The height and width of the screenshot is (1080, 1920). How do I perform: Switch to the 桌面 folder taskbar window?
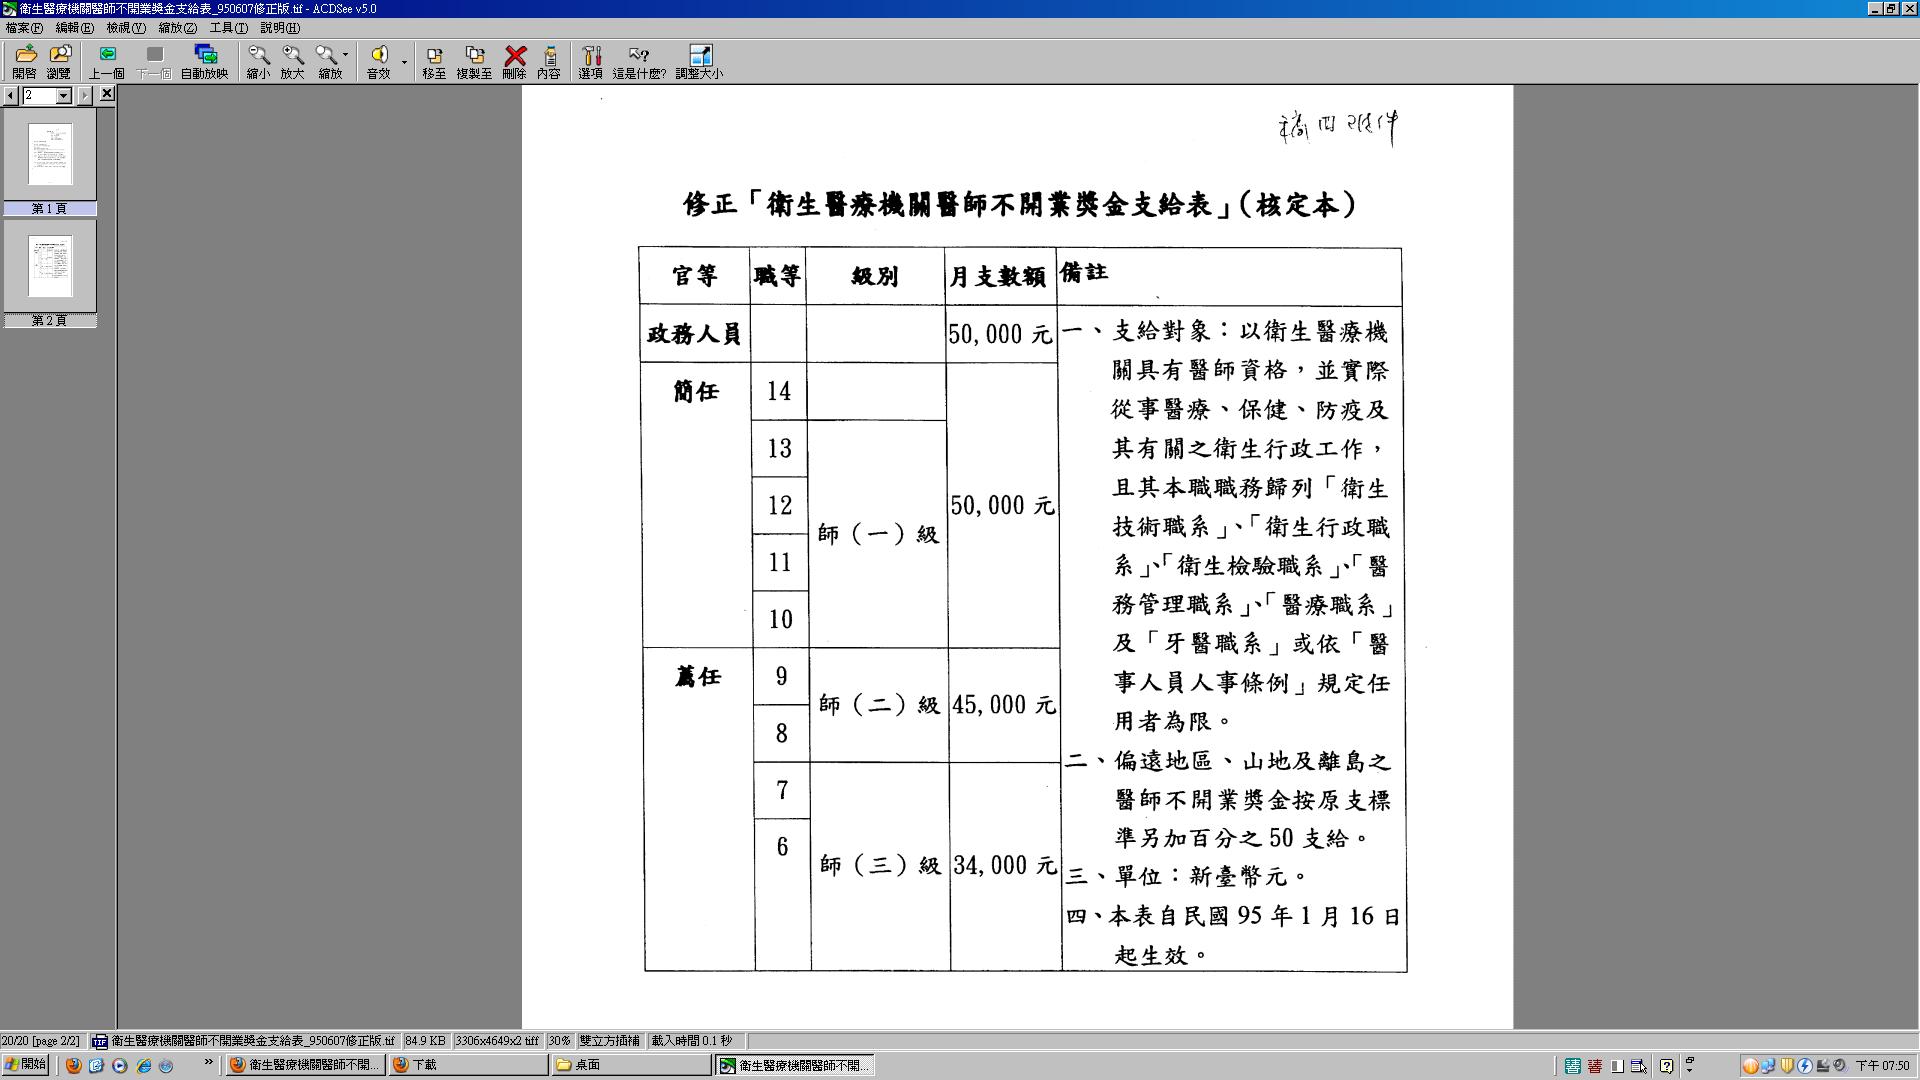coord(631,1065)
